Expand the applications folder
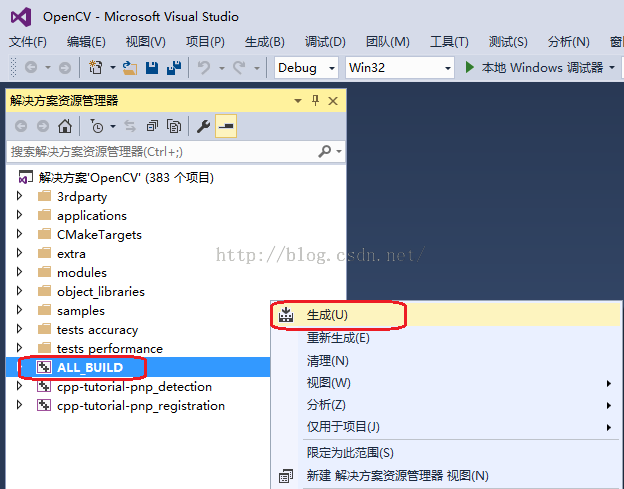The height and width of the screenshot is (489, 624). [x=19, y=215]
